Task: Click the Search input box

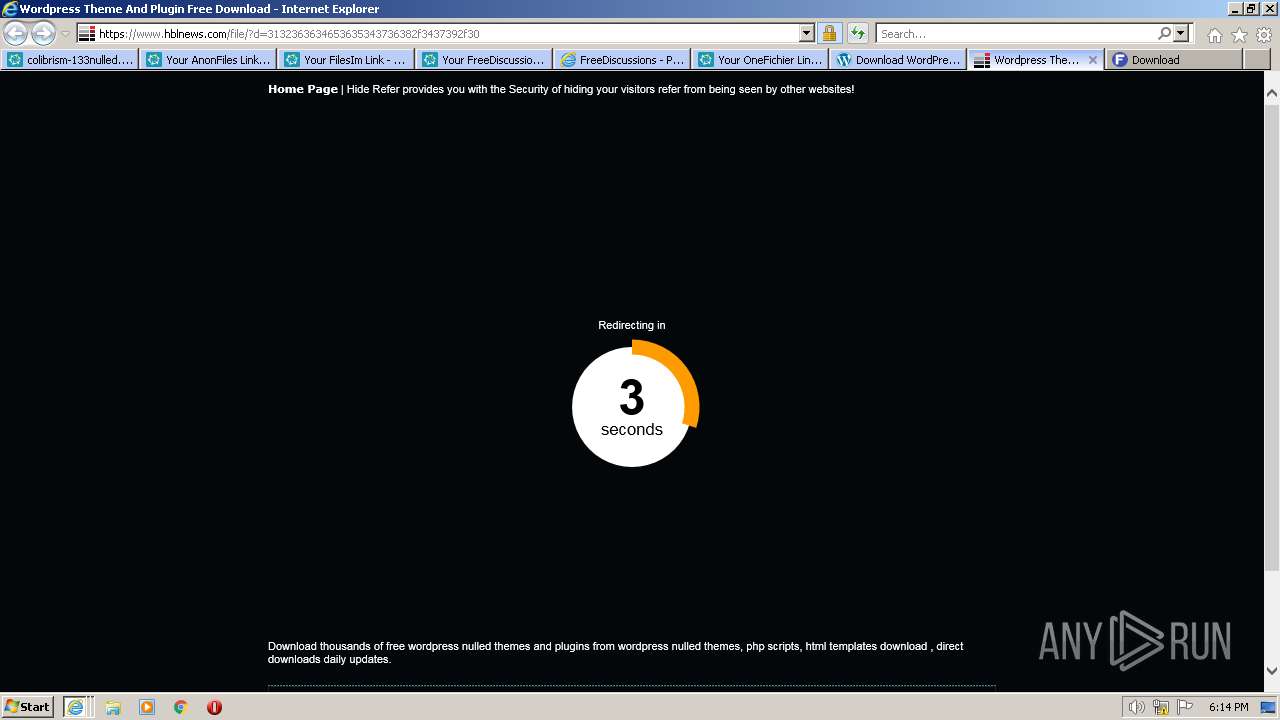Action: click(x=1016, y=34)
